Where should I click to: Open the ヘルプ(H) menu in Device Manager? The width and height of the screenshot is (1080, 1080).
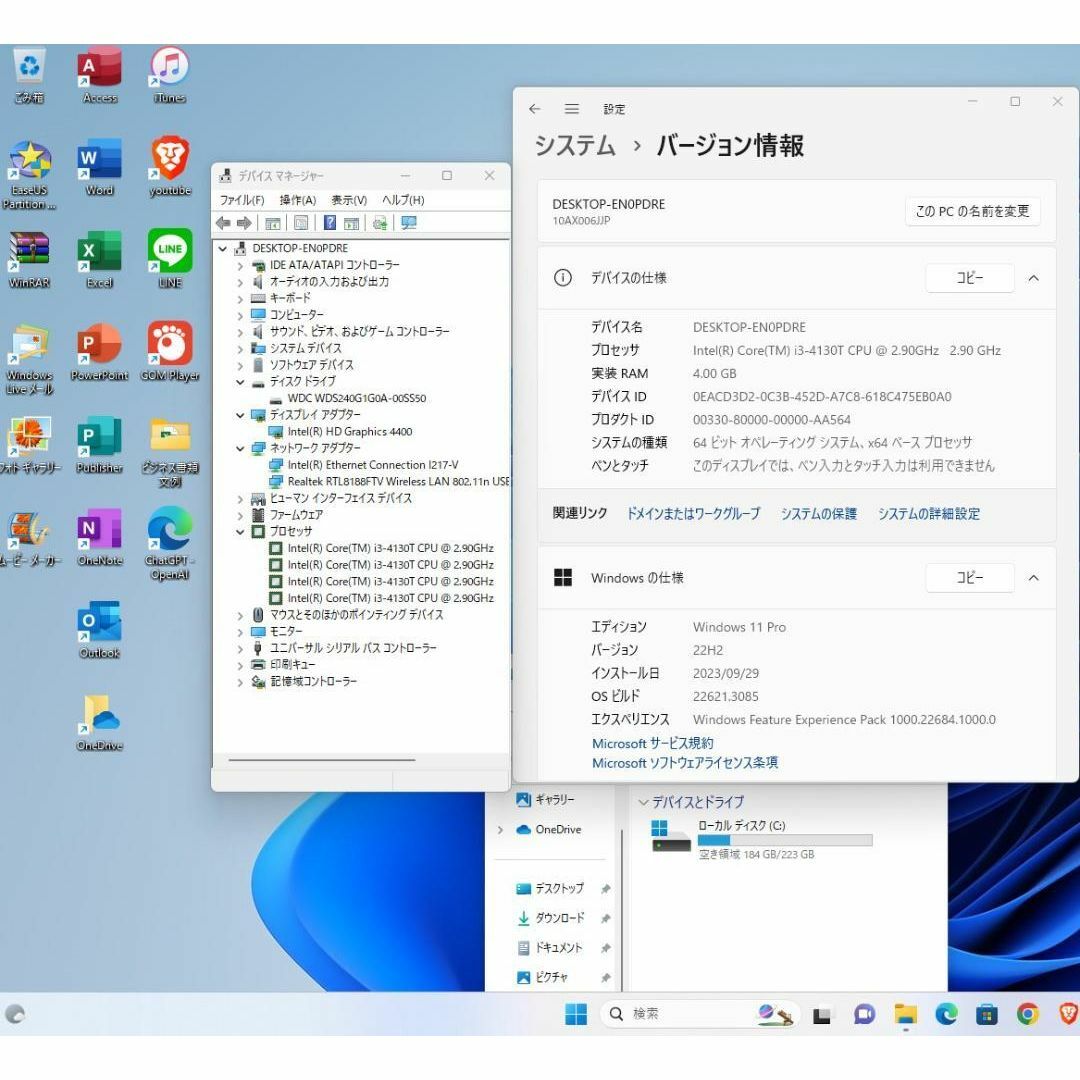point(403,200)
